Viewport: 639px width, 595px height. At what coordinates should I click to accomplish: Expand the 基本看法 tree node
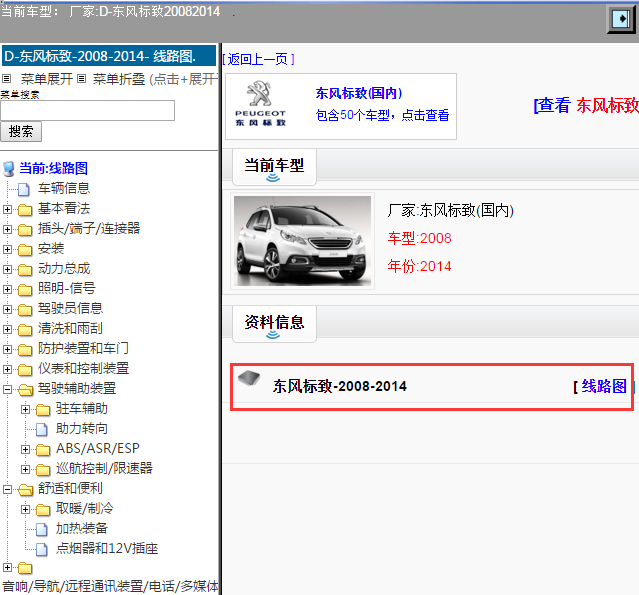7,209
